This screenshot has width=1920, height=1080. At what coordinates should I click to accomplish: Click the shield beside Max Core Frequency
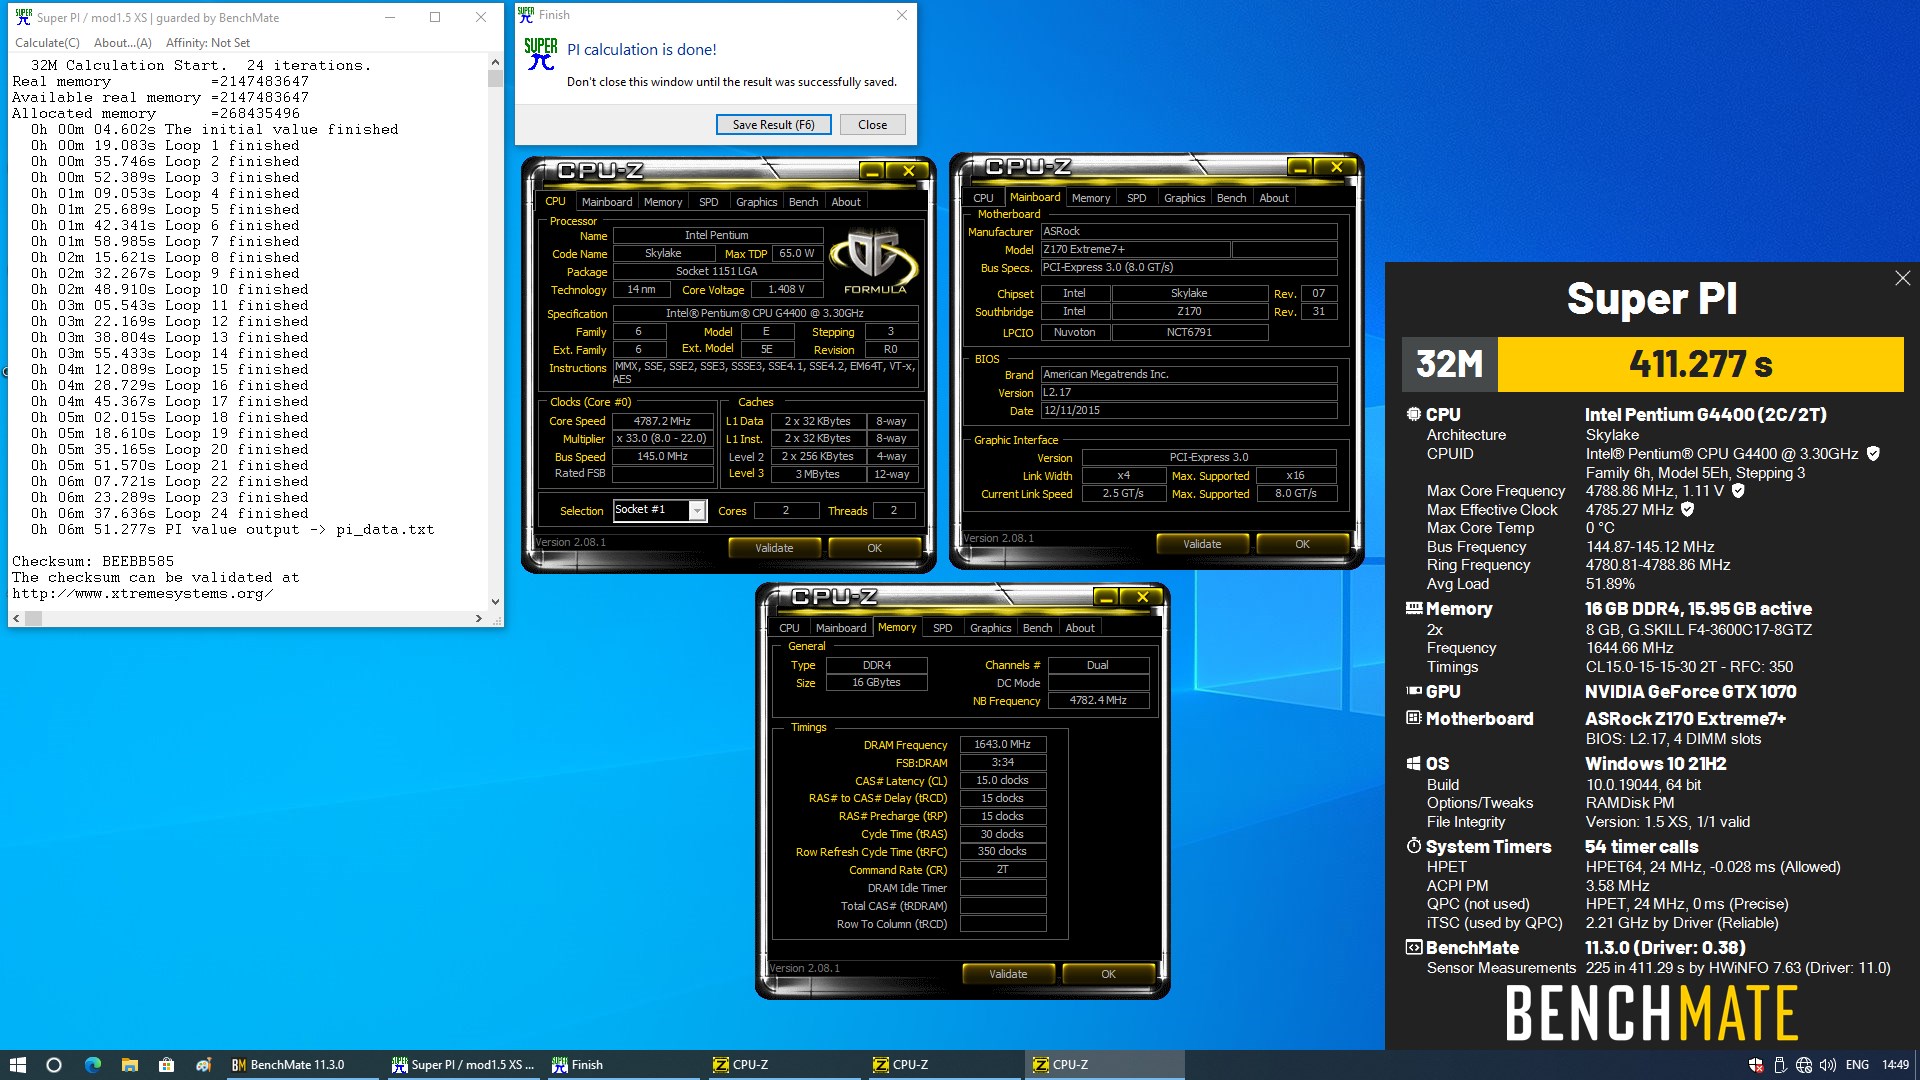pyautogui.click(x=1738, y=491)
